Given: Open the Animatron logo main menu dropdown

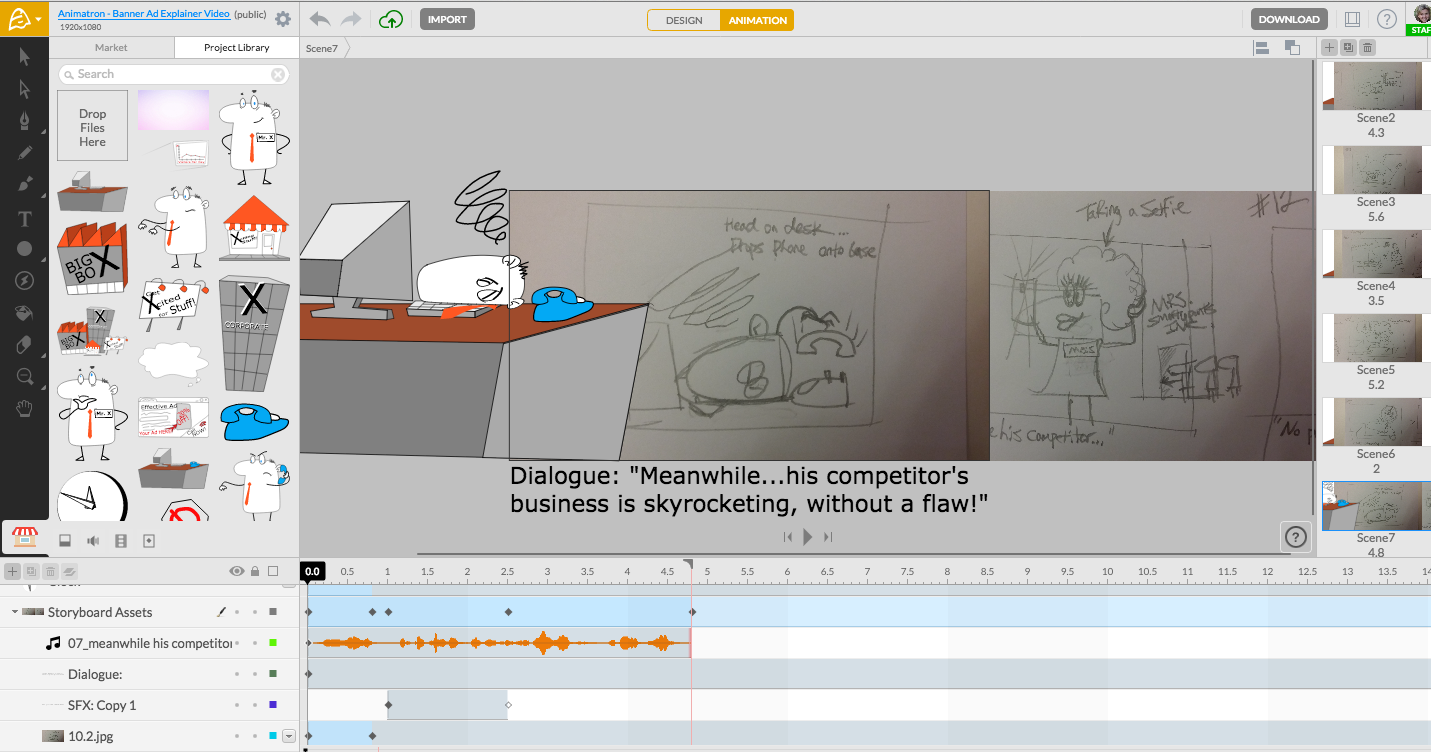Looking at the screenshot, I should coord(24,19).
